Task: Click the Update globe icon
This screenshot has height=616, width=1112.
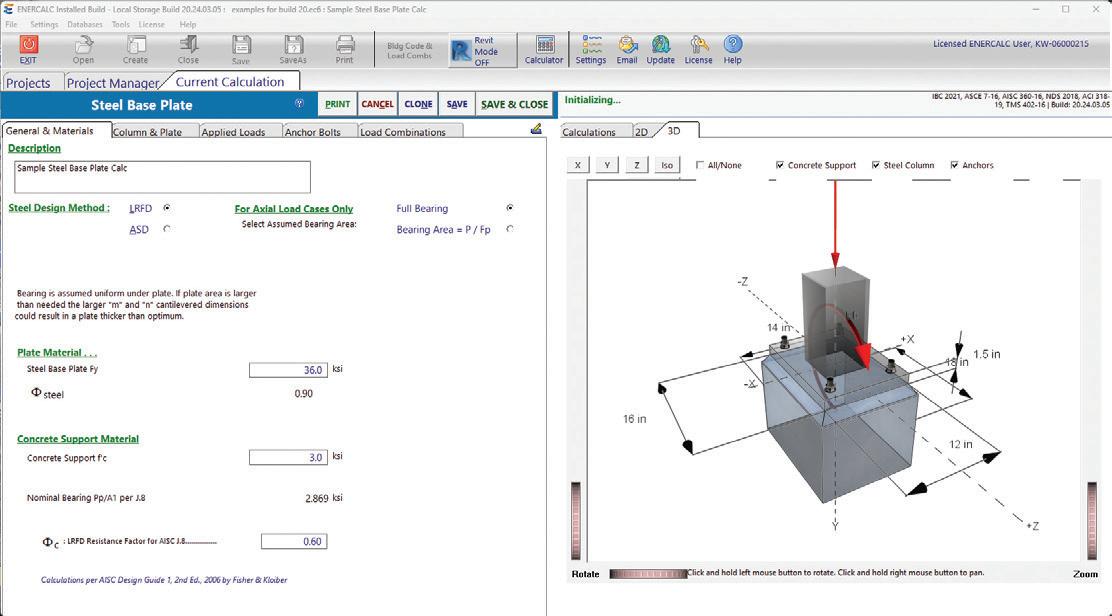Action: (x=660, y=50)
